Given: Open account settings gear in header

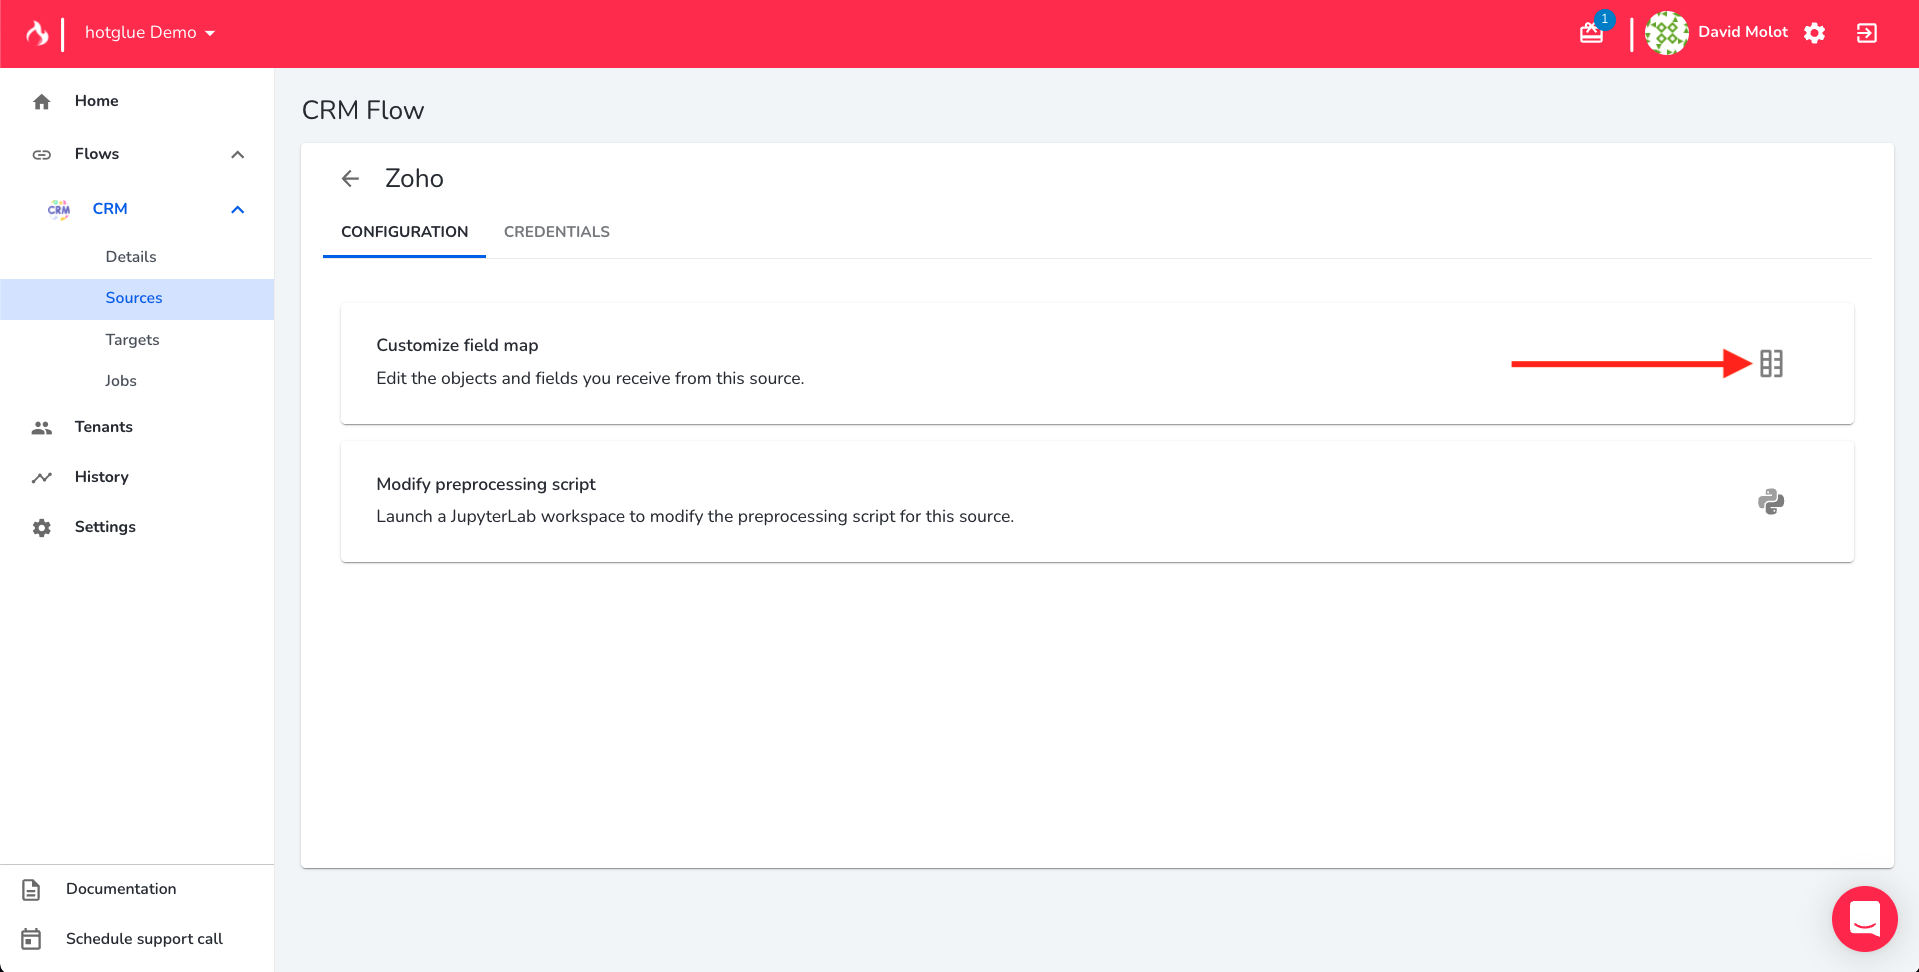Looking at the screenshot, I should 1814,33.
